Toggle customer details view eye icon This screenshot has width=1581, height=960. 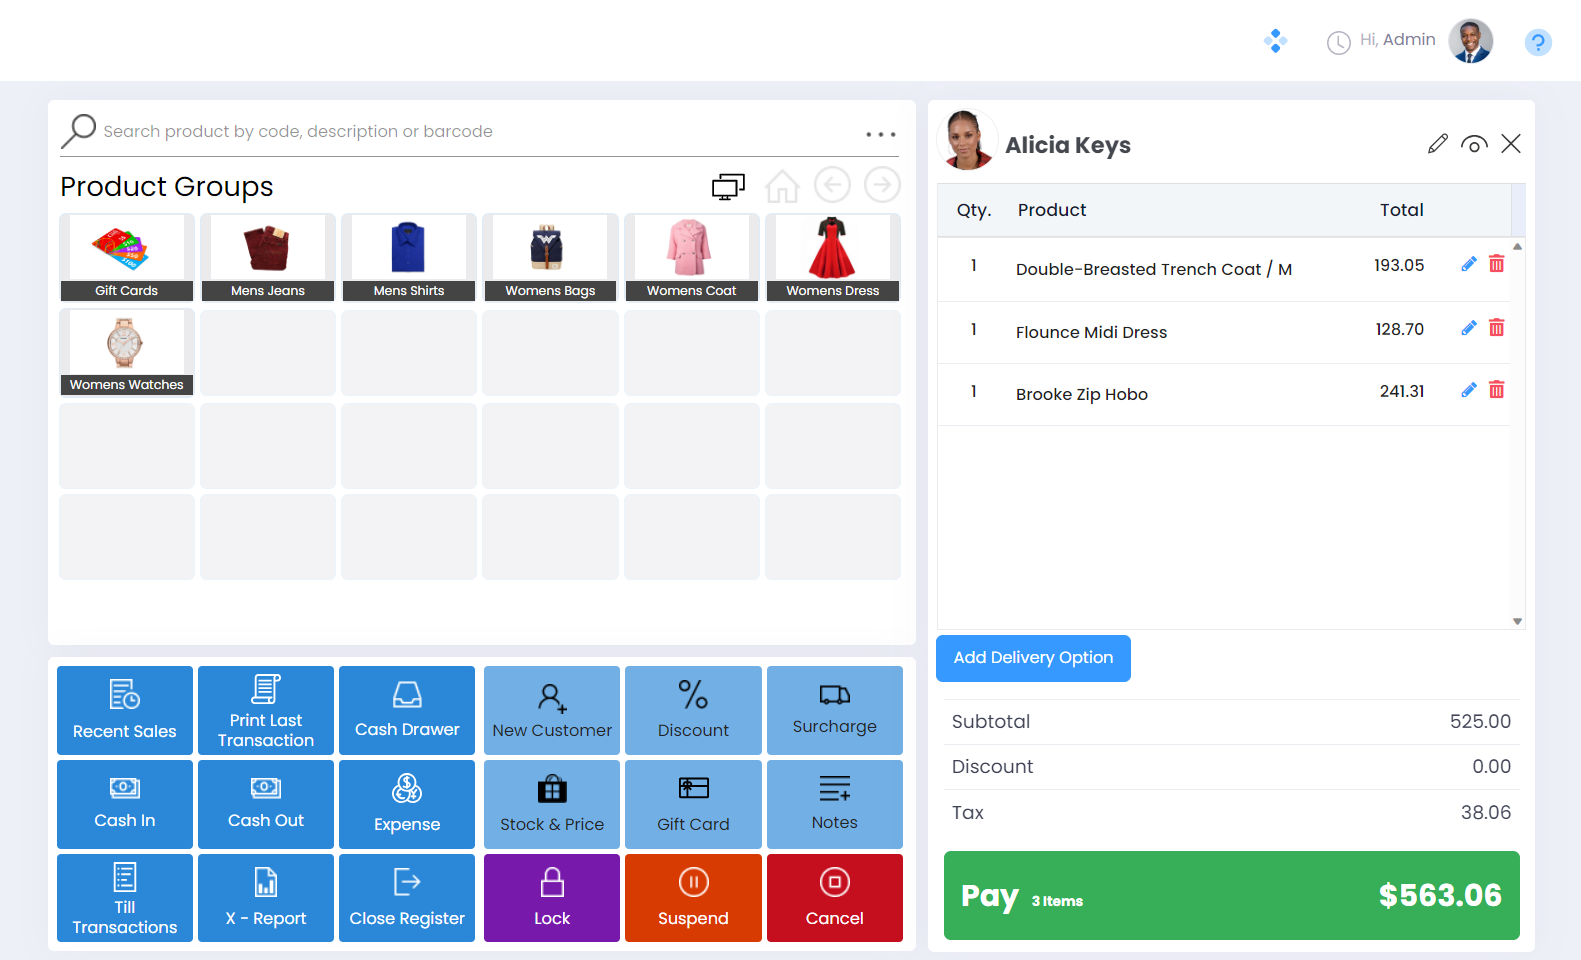coord(1473,144)
